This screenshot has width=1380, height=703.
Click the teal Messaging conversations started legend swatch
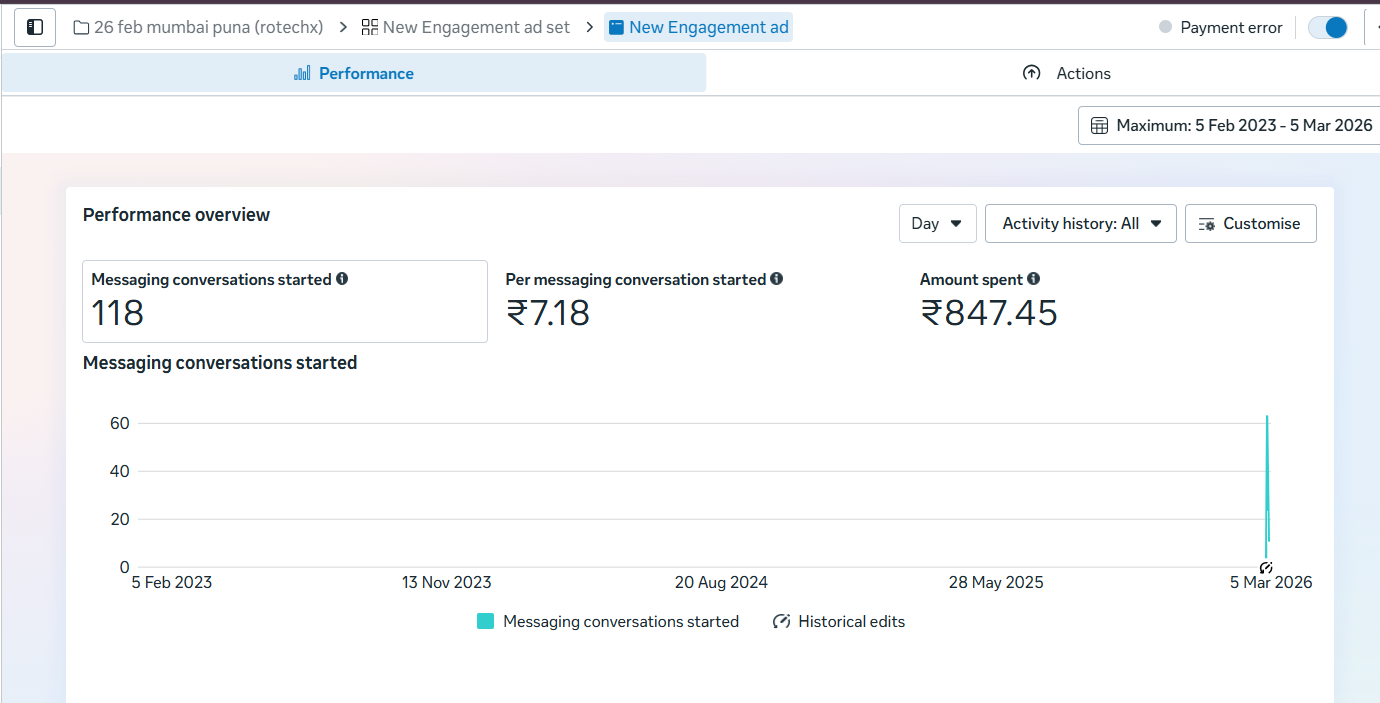click(x=485, y=621)
